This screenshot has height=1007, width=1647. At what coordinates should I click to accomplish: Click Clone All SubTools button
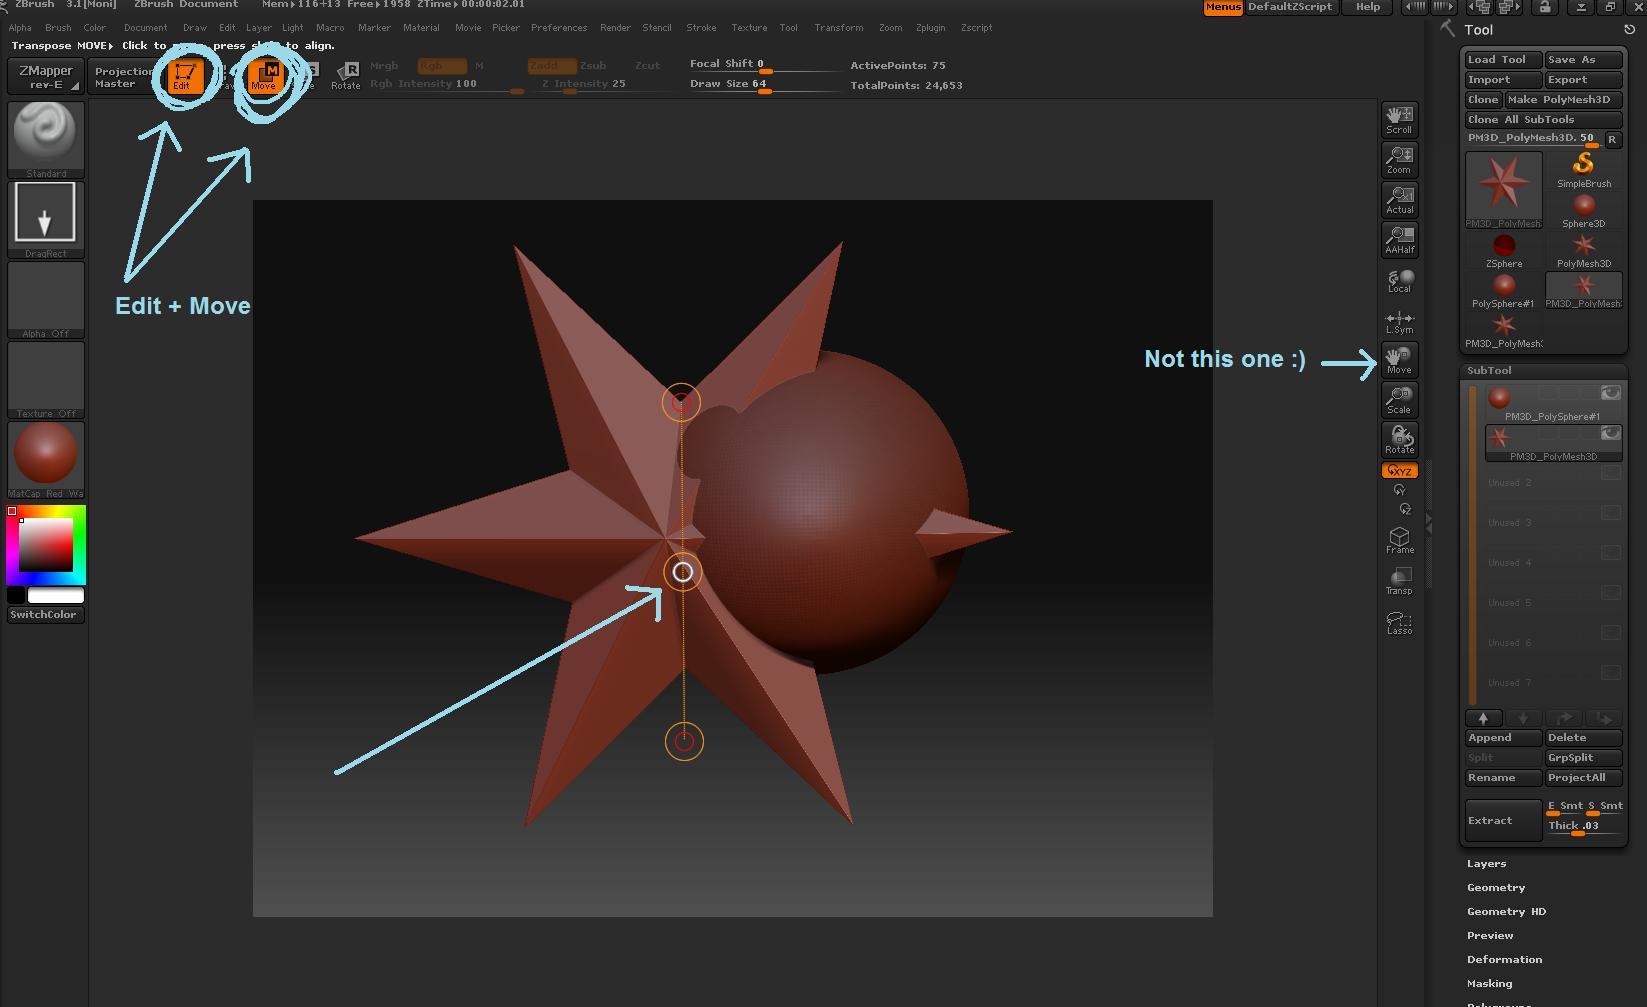point(1543,120)
